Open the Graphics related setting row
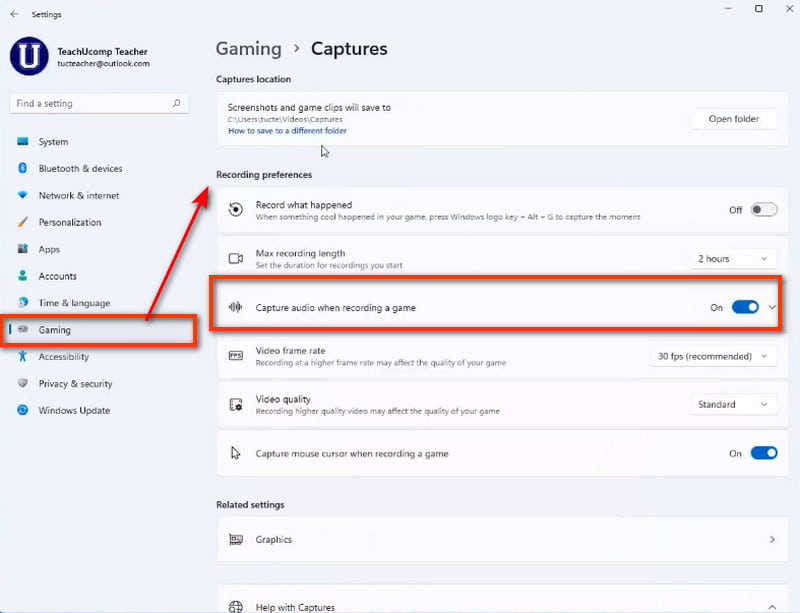The width and height of the screenshot is (800, 613). (503, 540)
